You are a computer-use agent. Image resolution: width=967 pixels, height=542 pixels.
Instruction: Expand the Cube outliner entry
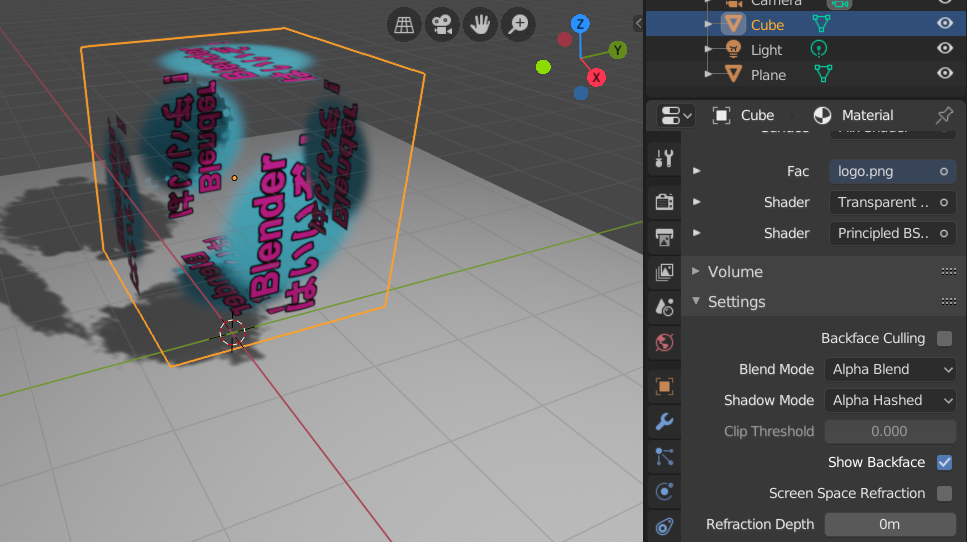click(709, 24)
